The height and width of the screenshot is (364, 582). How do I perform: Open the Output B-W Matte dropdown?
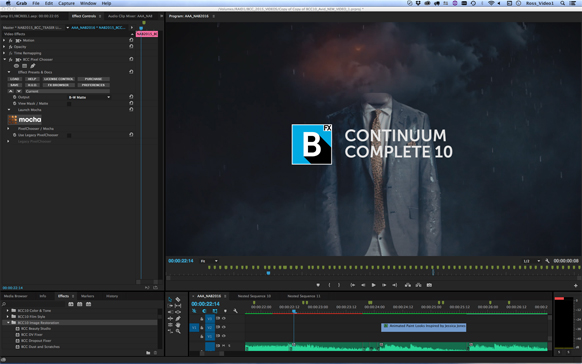click(x=89, y=97)
